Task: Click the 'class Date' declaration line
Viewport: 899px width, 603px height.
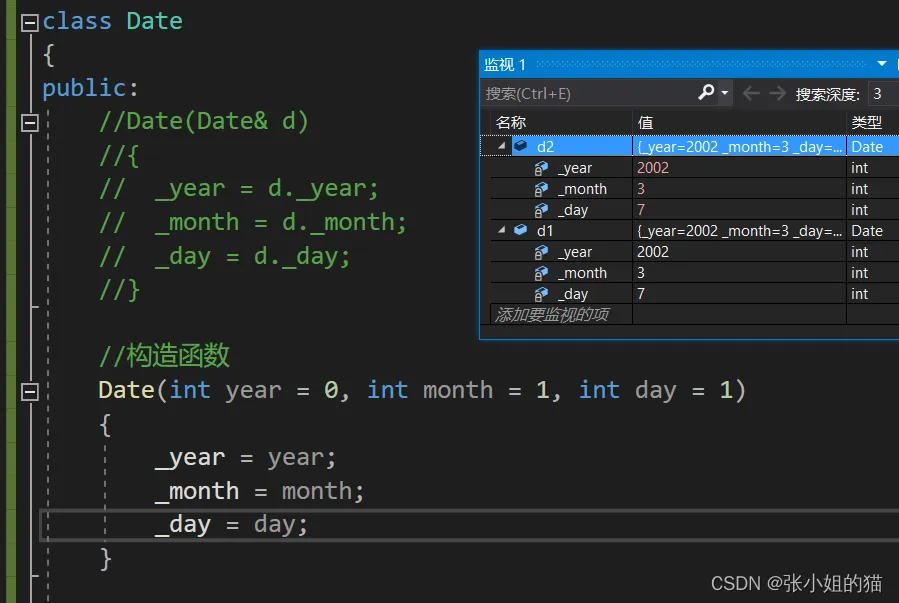Action: (x=112, y=22)
